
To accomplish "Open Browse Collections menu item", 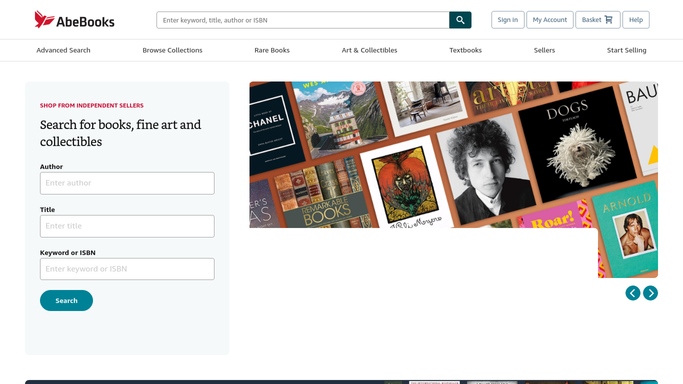I will point(172,51).
